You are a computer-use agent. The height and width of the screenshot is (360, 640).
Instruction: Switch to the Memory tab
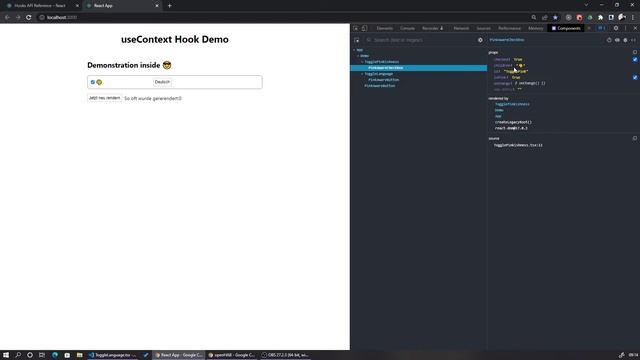click(536, 28)
